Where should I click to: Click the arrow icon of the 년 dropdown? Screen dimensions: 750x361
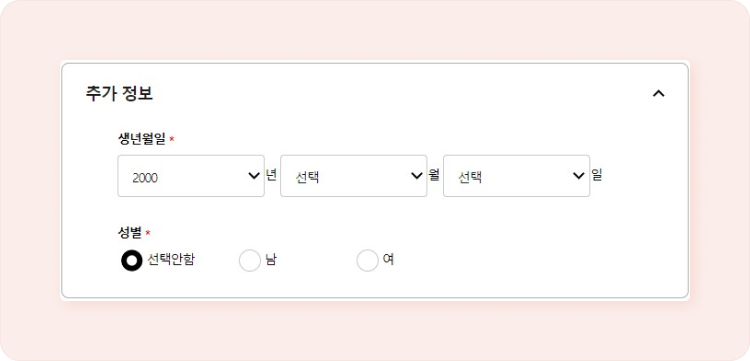click(x=254, y=175)
